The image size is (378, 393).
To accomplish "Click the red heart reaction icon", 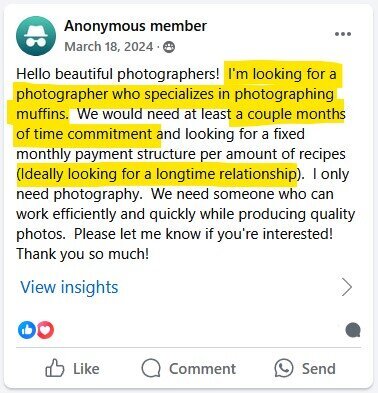I will point(45,330).
